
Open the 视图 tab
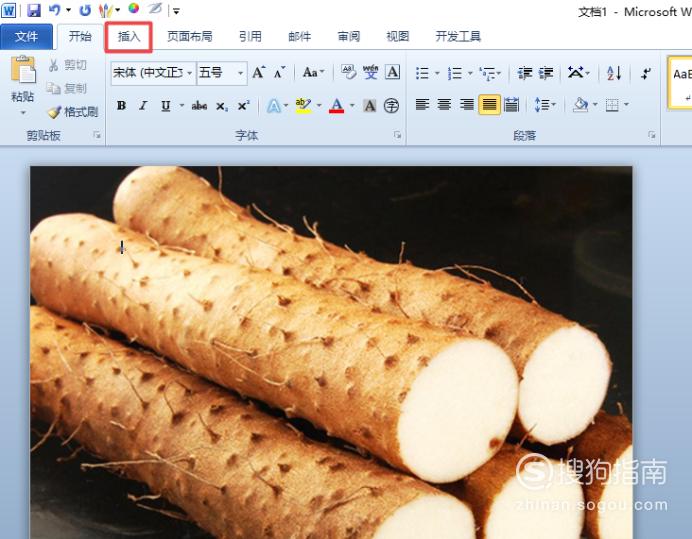pyautogui.click(x=398, y=37)
